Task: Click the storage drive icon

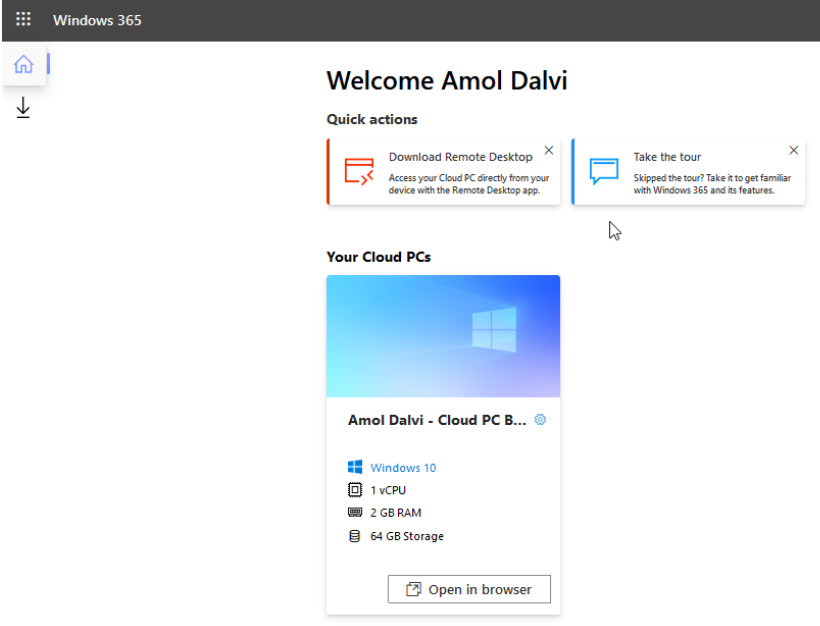Action: coord(355,535)
